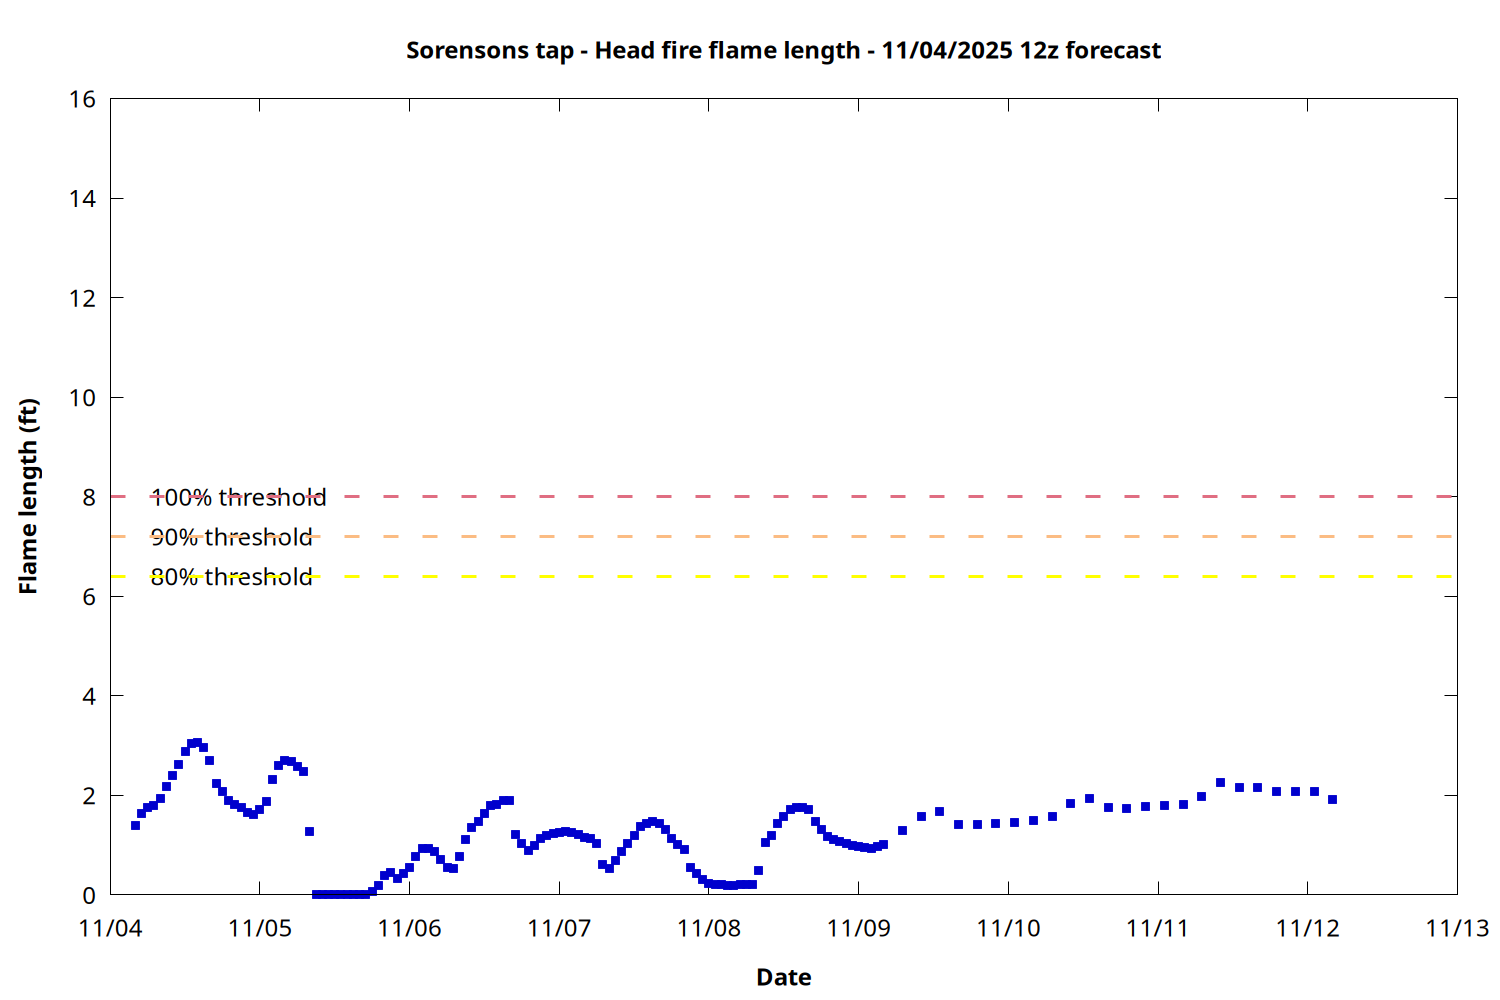1500x1000 pixels.
Task: Click the 0 value on y-axis
Action: point(89,895)
